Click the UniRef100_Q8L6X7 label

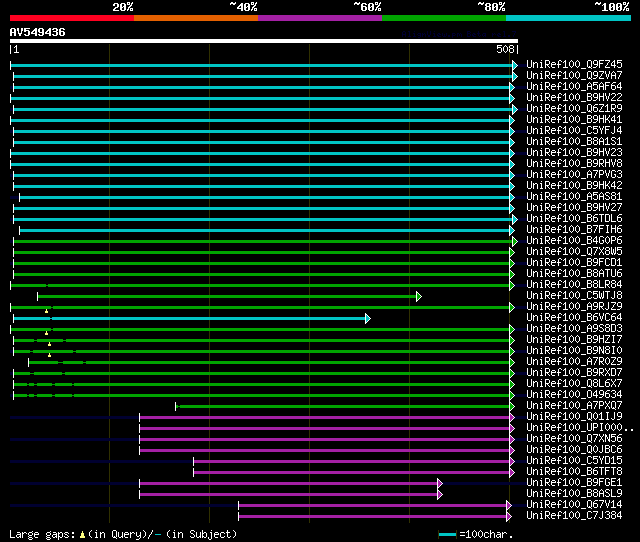(x=574, y=384)
